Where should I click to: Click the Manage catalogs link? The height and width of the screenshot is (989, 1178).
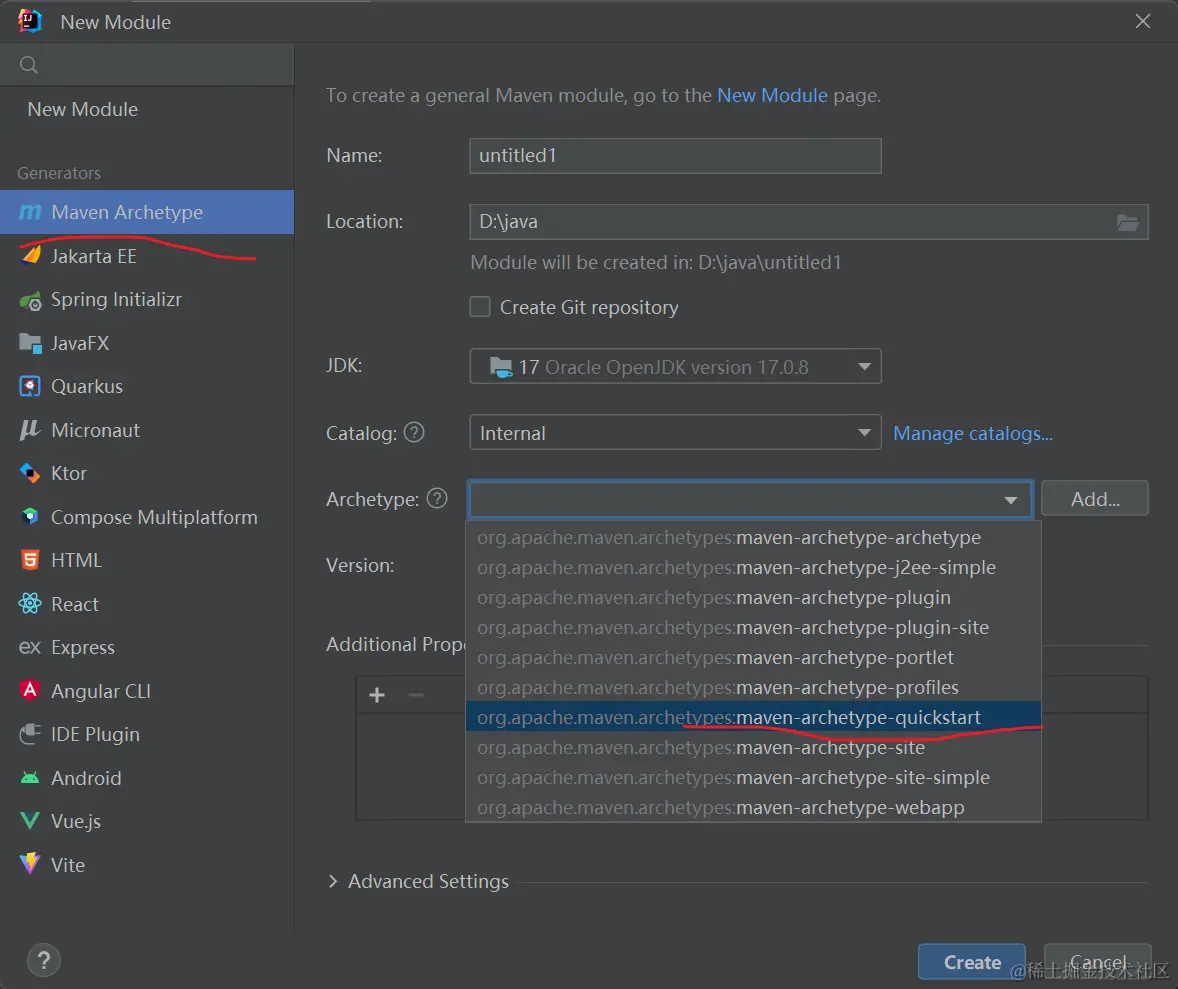point(972,433)
